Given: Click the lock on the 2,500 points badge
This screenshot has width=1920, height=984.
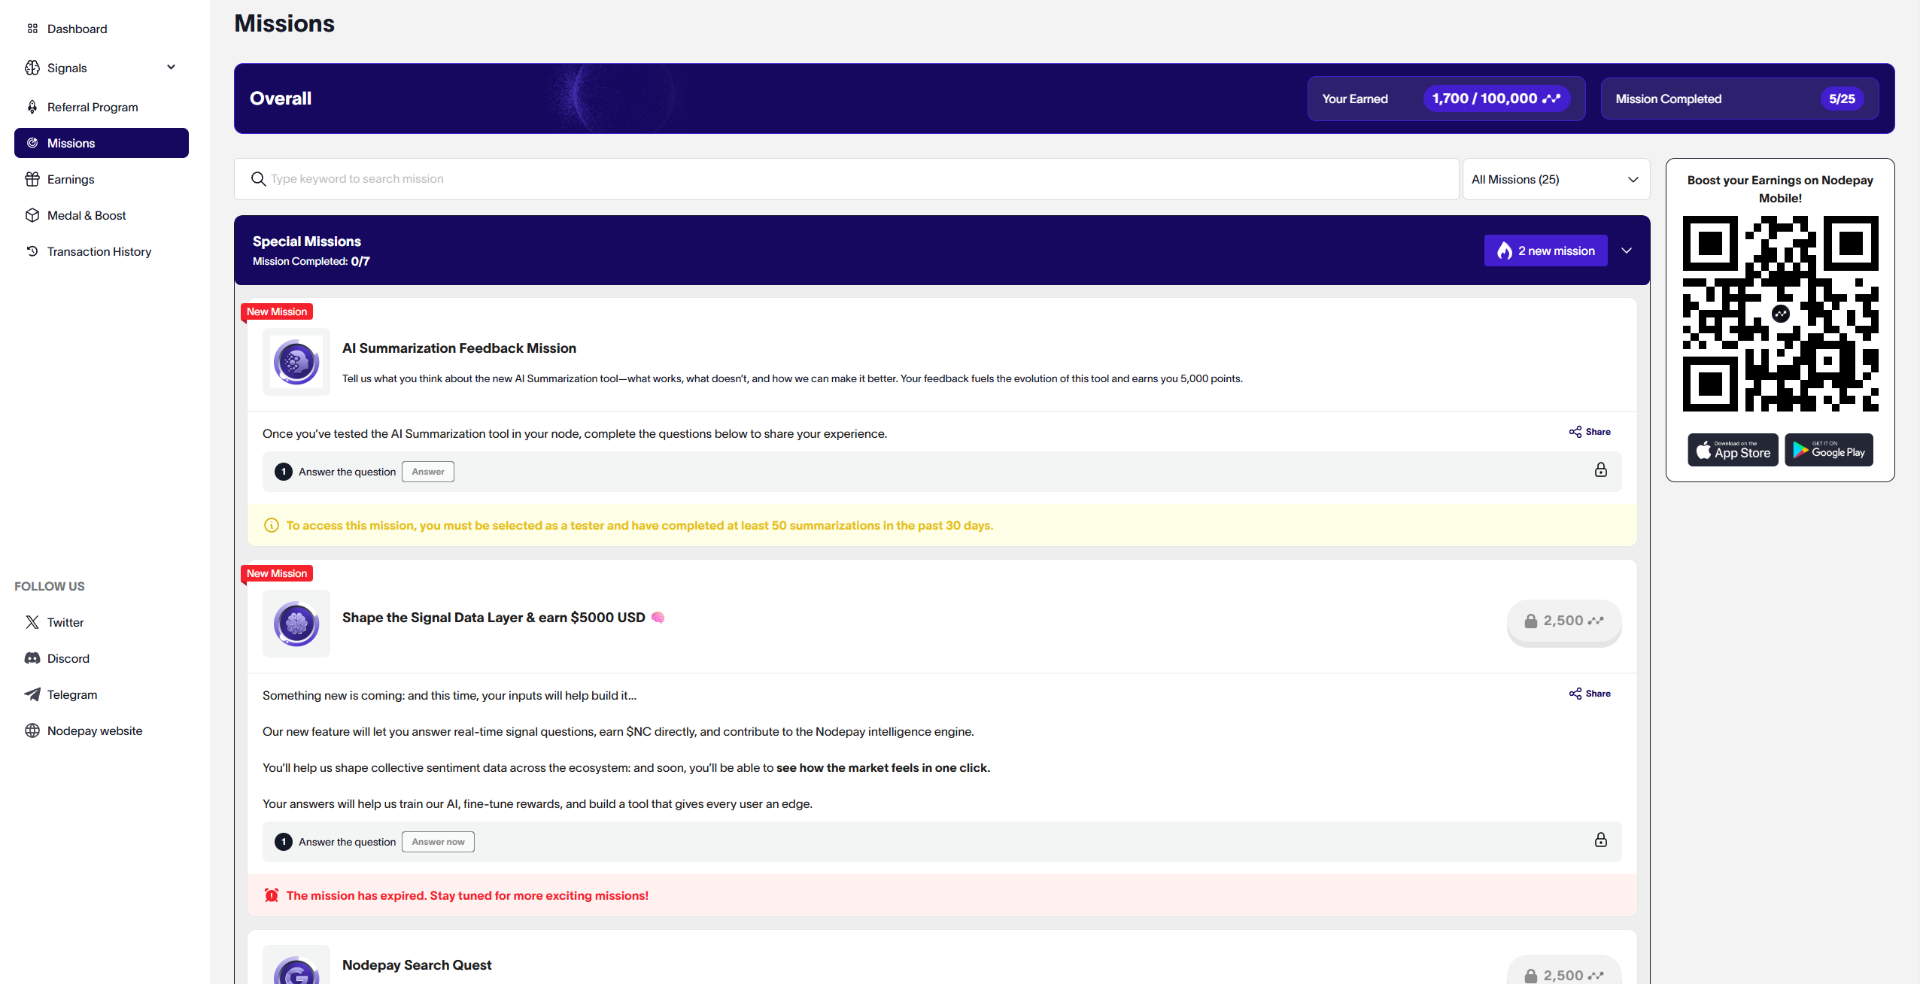Looking at the screenshot, I should click(1531, 621).
